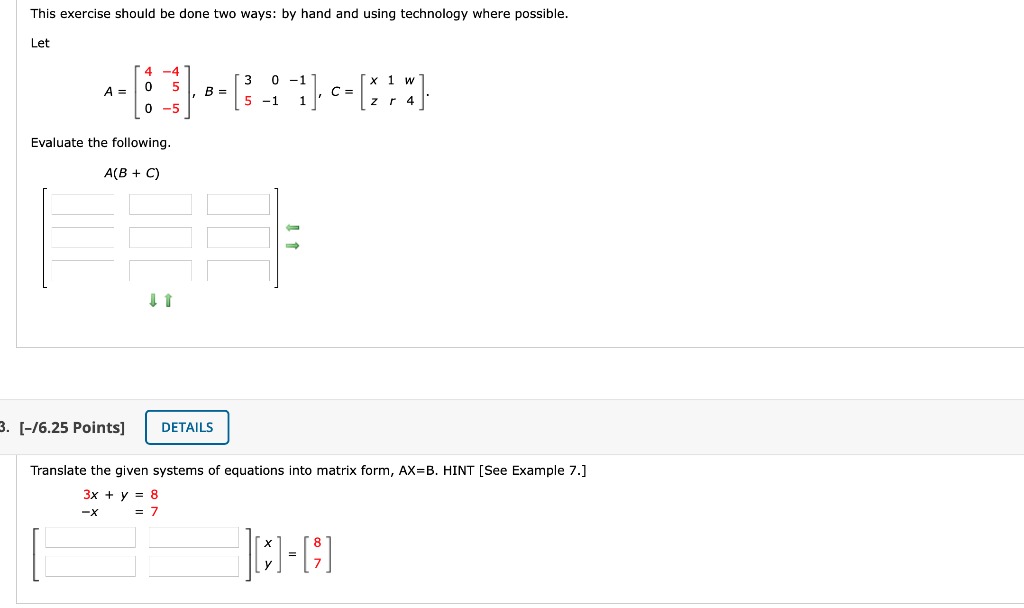Viewport: 1024px width, 608px height.
Task: Click the A(B + C) expression label
Action: pyautogui.click(x=132, y=172)
